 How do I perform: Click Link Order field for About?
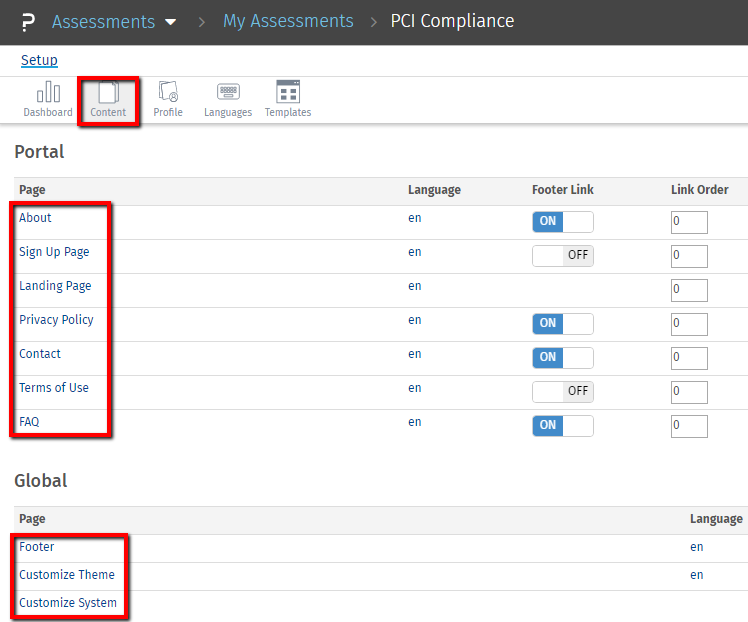[689, 222]
